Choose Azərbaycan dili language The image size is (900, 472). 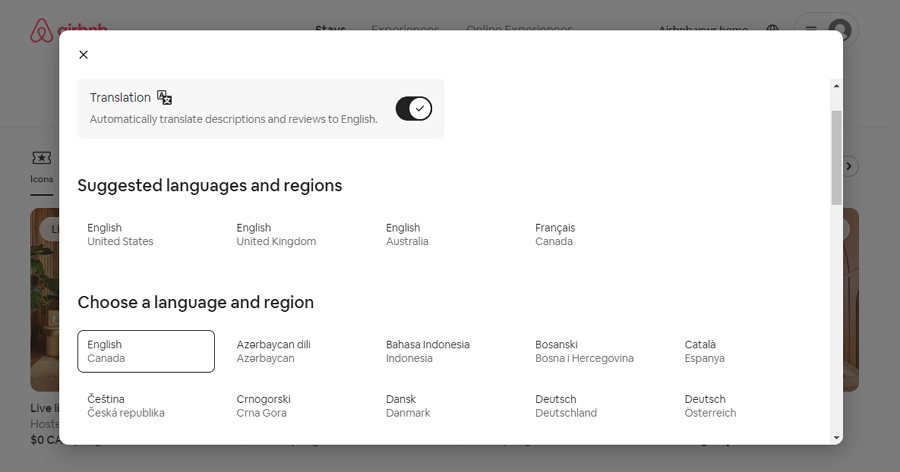click(x=273, y=351)
